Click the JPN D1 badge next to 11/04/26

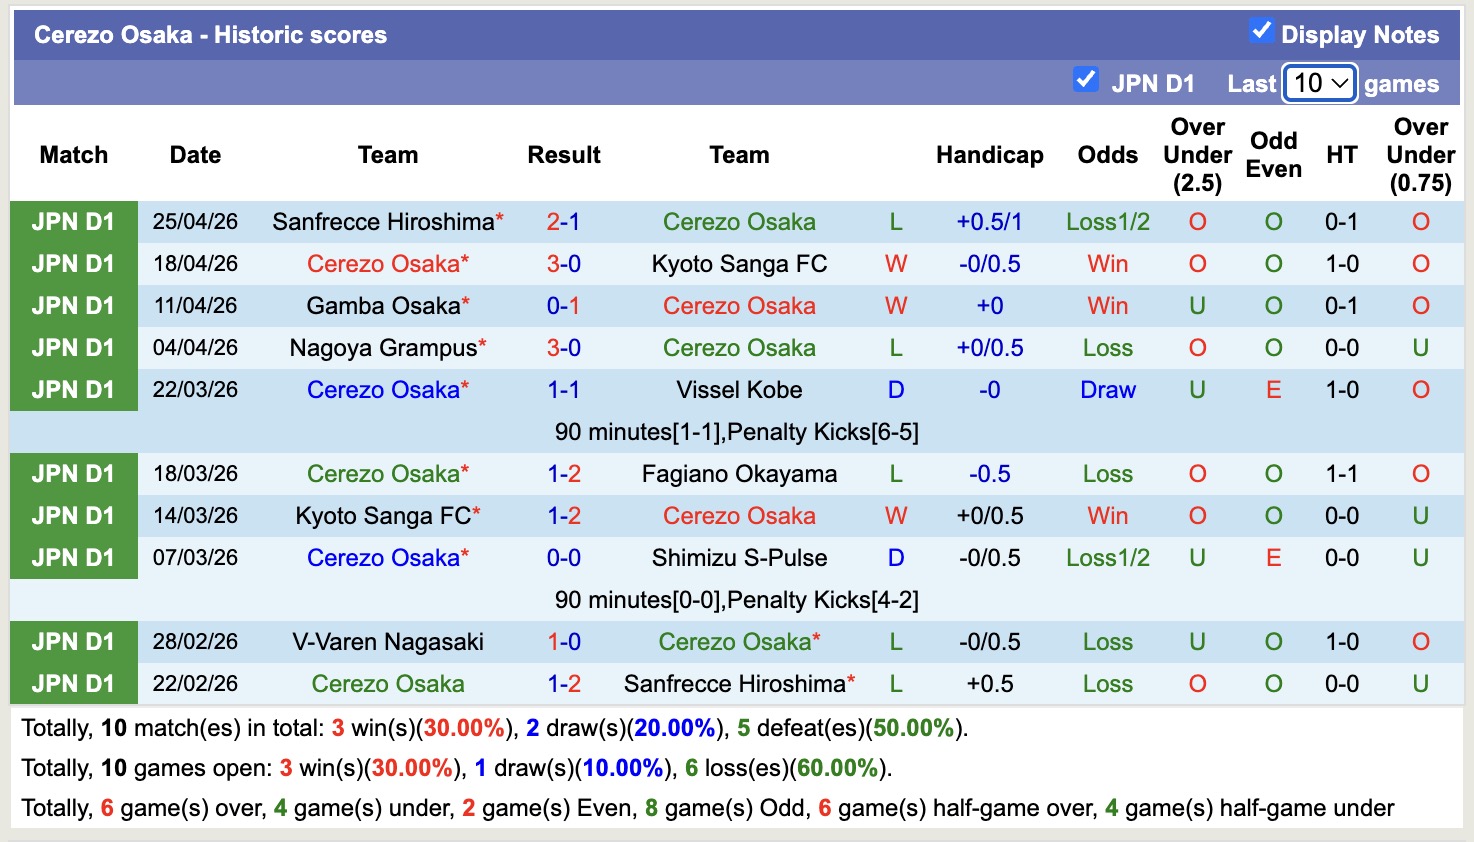pos(74,305)
